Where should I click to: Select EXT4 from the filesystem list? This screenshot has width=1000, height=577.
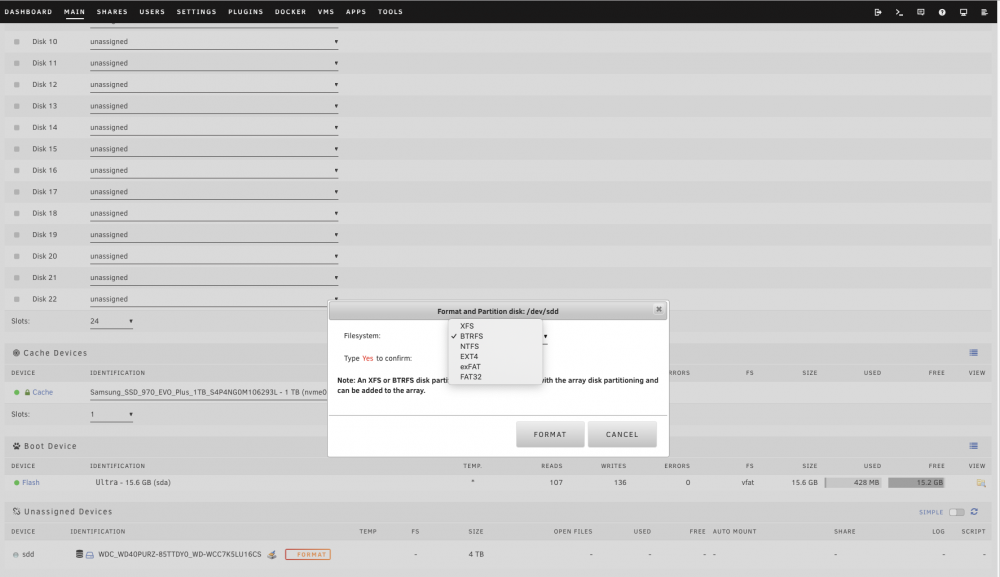pyautogui.click(x=495, y=356)
